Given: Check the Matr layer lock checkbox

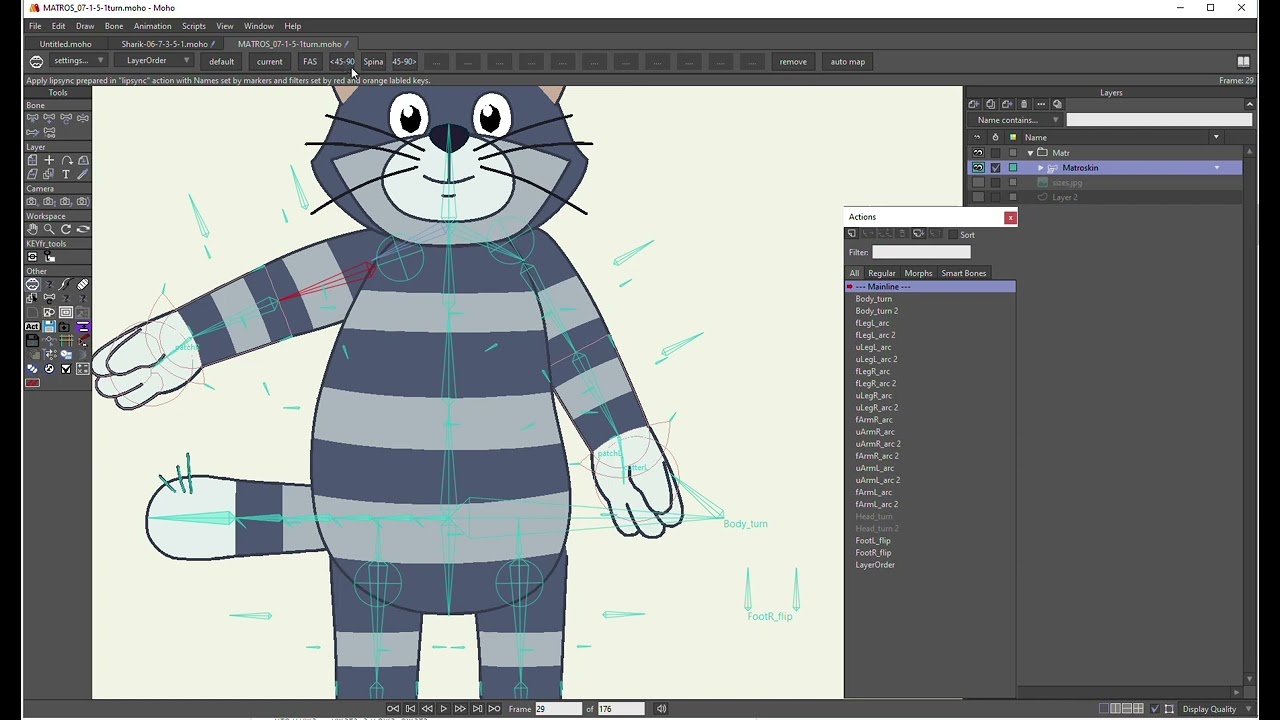Looking at the screenshot, I should pyautogui.click(x=995, y=153).
